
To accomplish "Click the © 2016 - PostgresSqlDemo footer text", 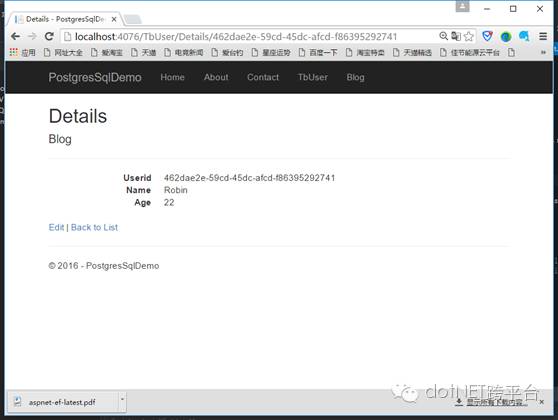I will [104, 266].
